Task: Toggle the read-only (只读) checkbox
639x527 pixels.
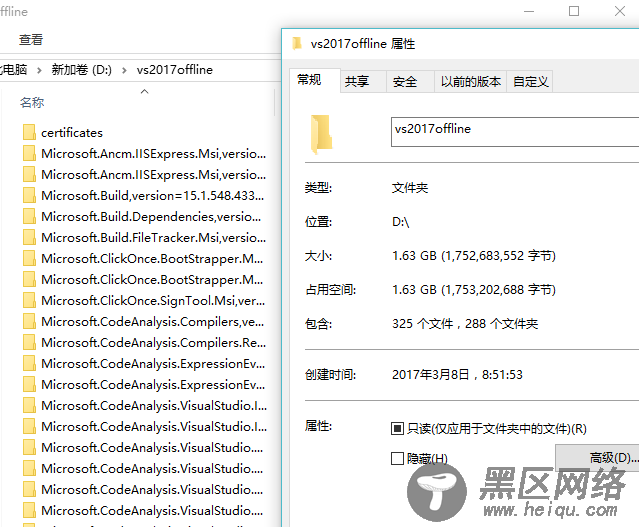Action: pos(397,428)
